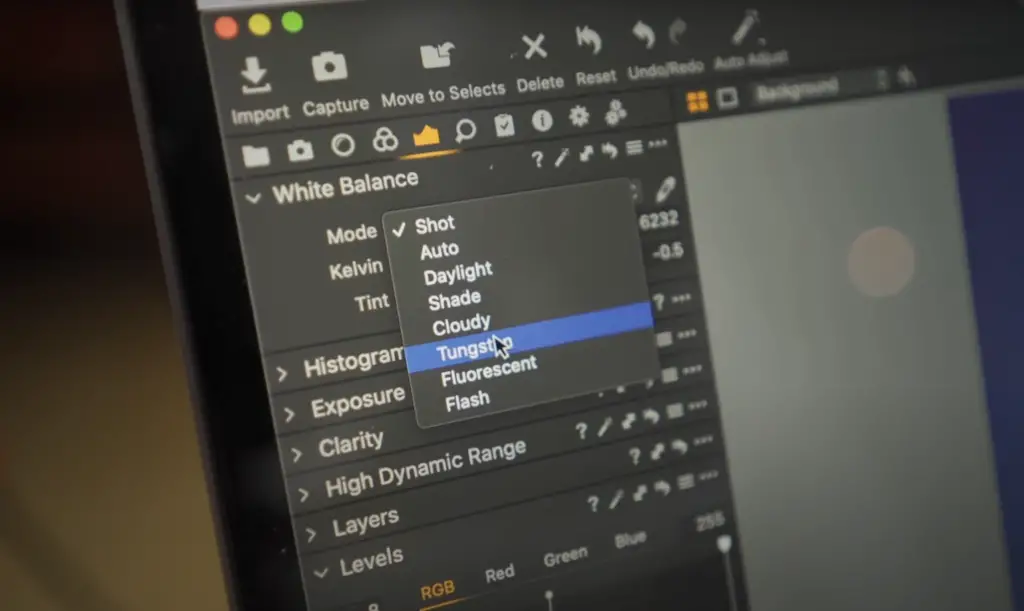Click the Delete X icon
This screenshot has height=611, width=1024.
point(535,46)
